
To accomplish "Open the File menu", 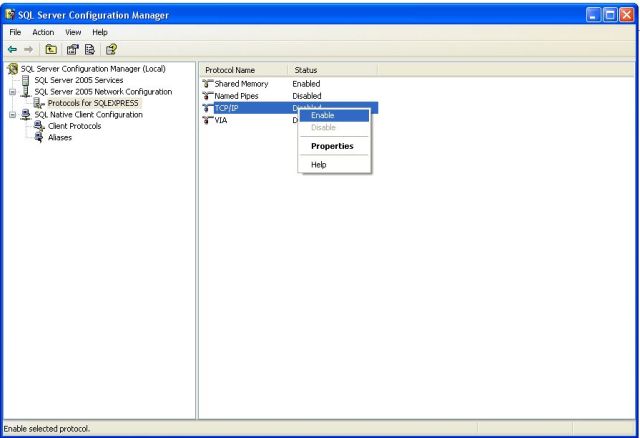I will click(15, 32).
